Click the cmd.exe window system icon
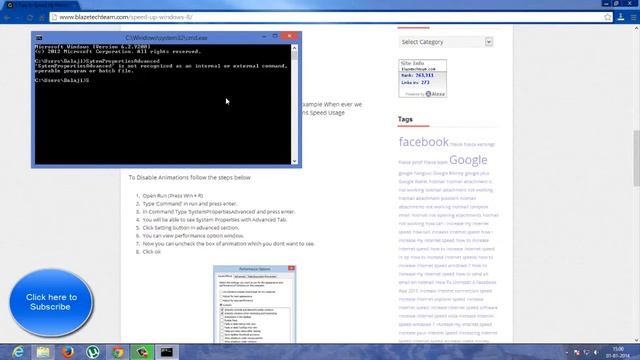 pyautogui.click(x=39, y=38)
